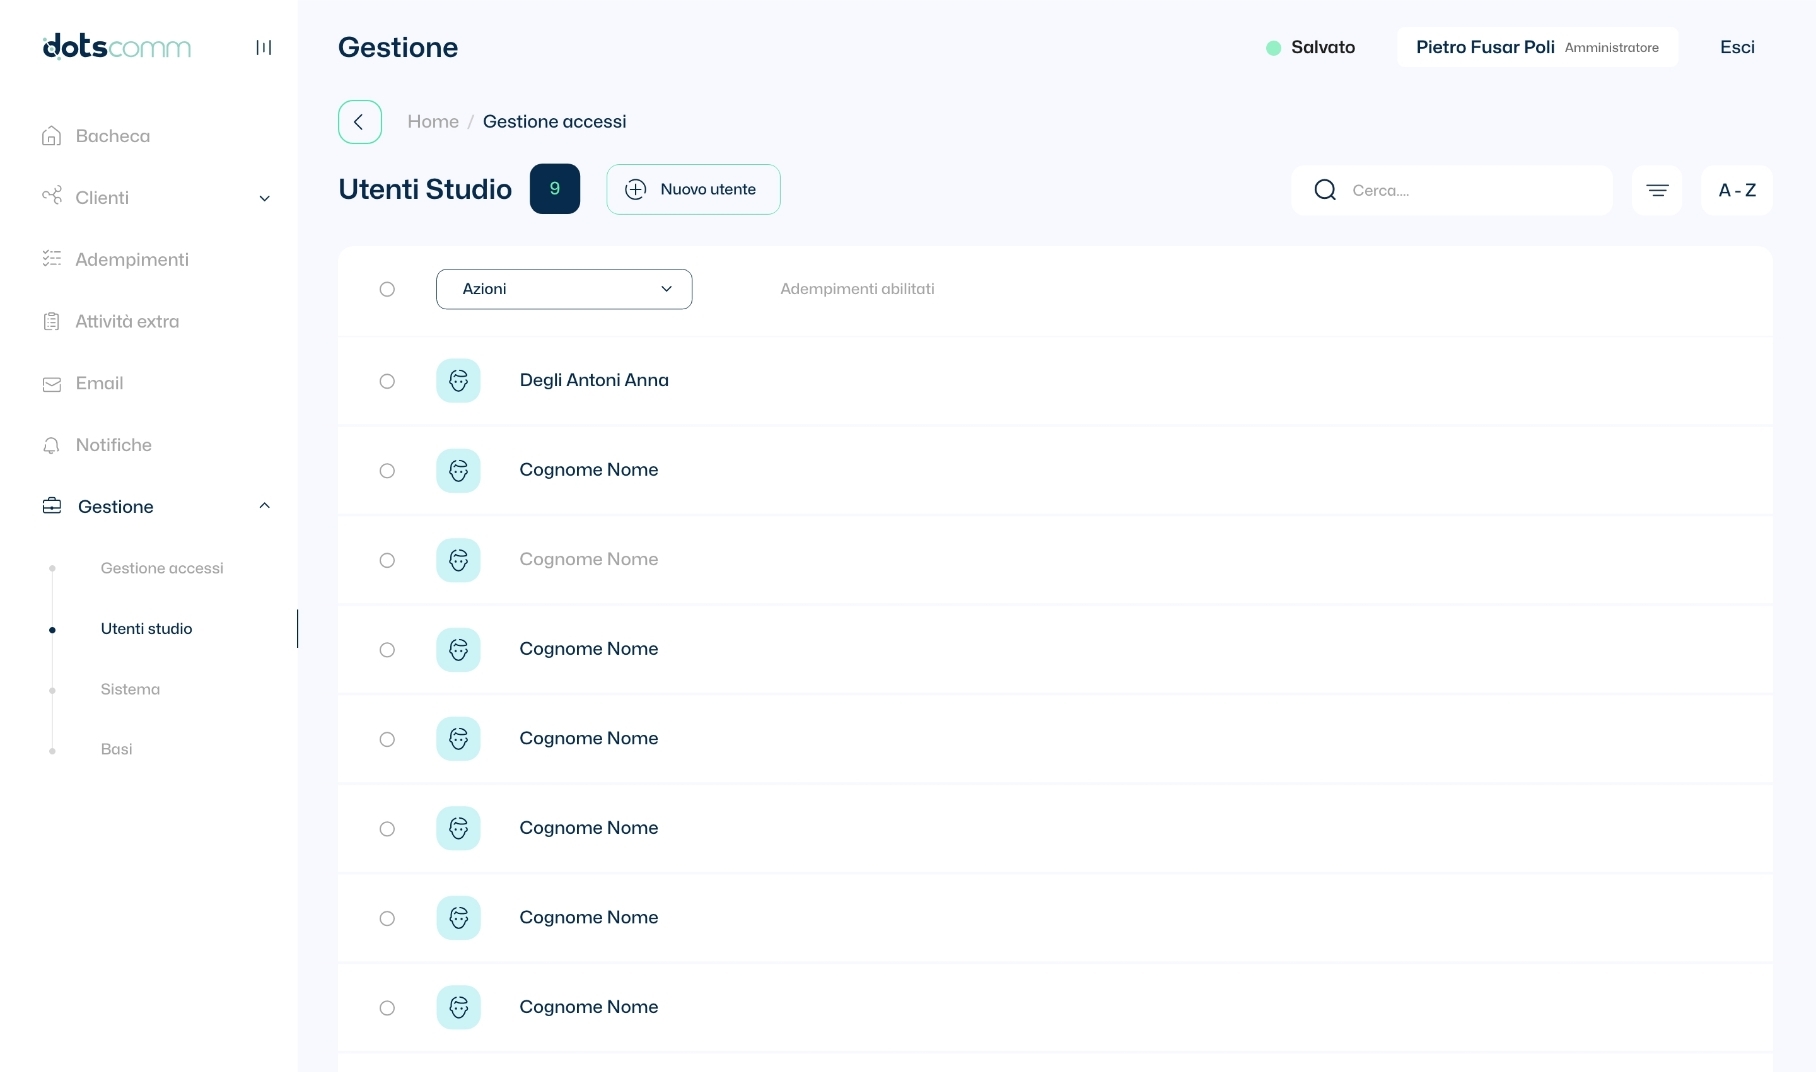This screenshot has width=1816, height=1072.
Task: Click the Email envelope icon
Action: (52, 384)
